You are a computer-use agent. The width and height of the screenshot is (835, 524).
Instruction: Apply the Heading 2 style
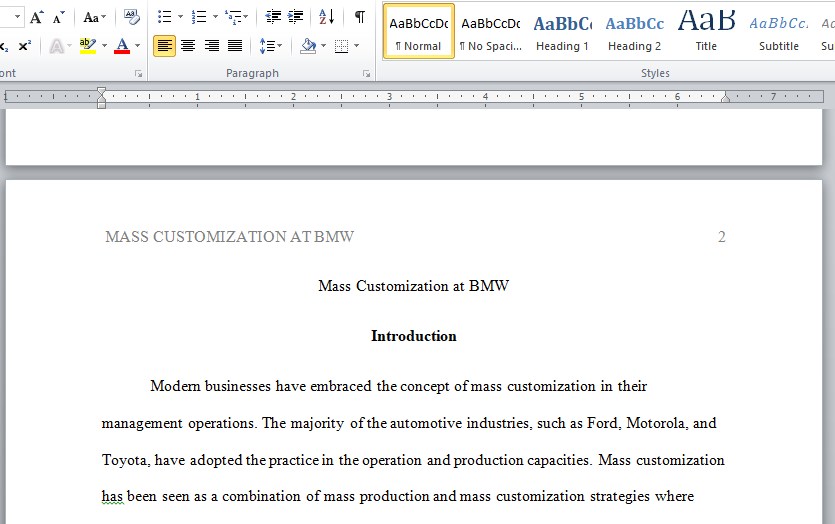pyautogui.click(x=634, y=31)
